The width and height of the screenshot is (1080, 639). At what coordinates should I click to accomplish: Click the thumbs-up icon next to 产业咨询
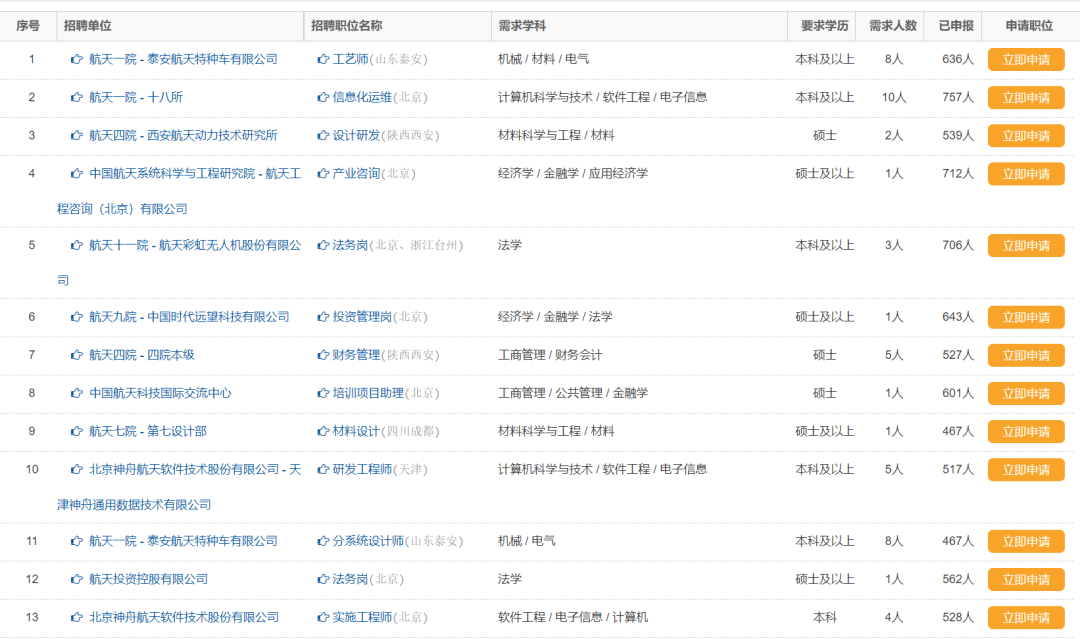click(x=322, y=173)
